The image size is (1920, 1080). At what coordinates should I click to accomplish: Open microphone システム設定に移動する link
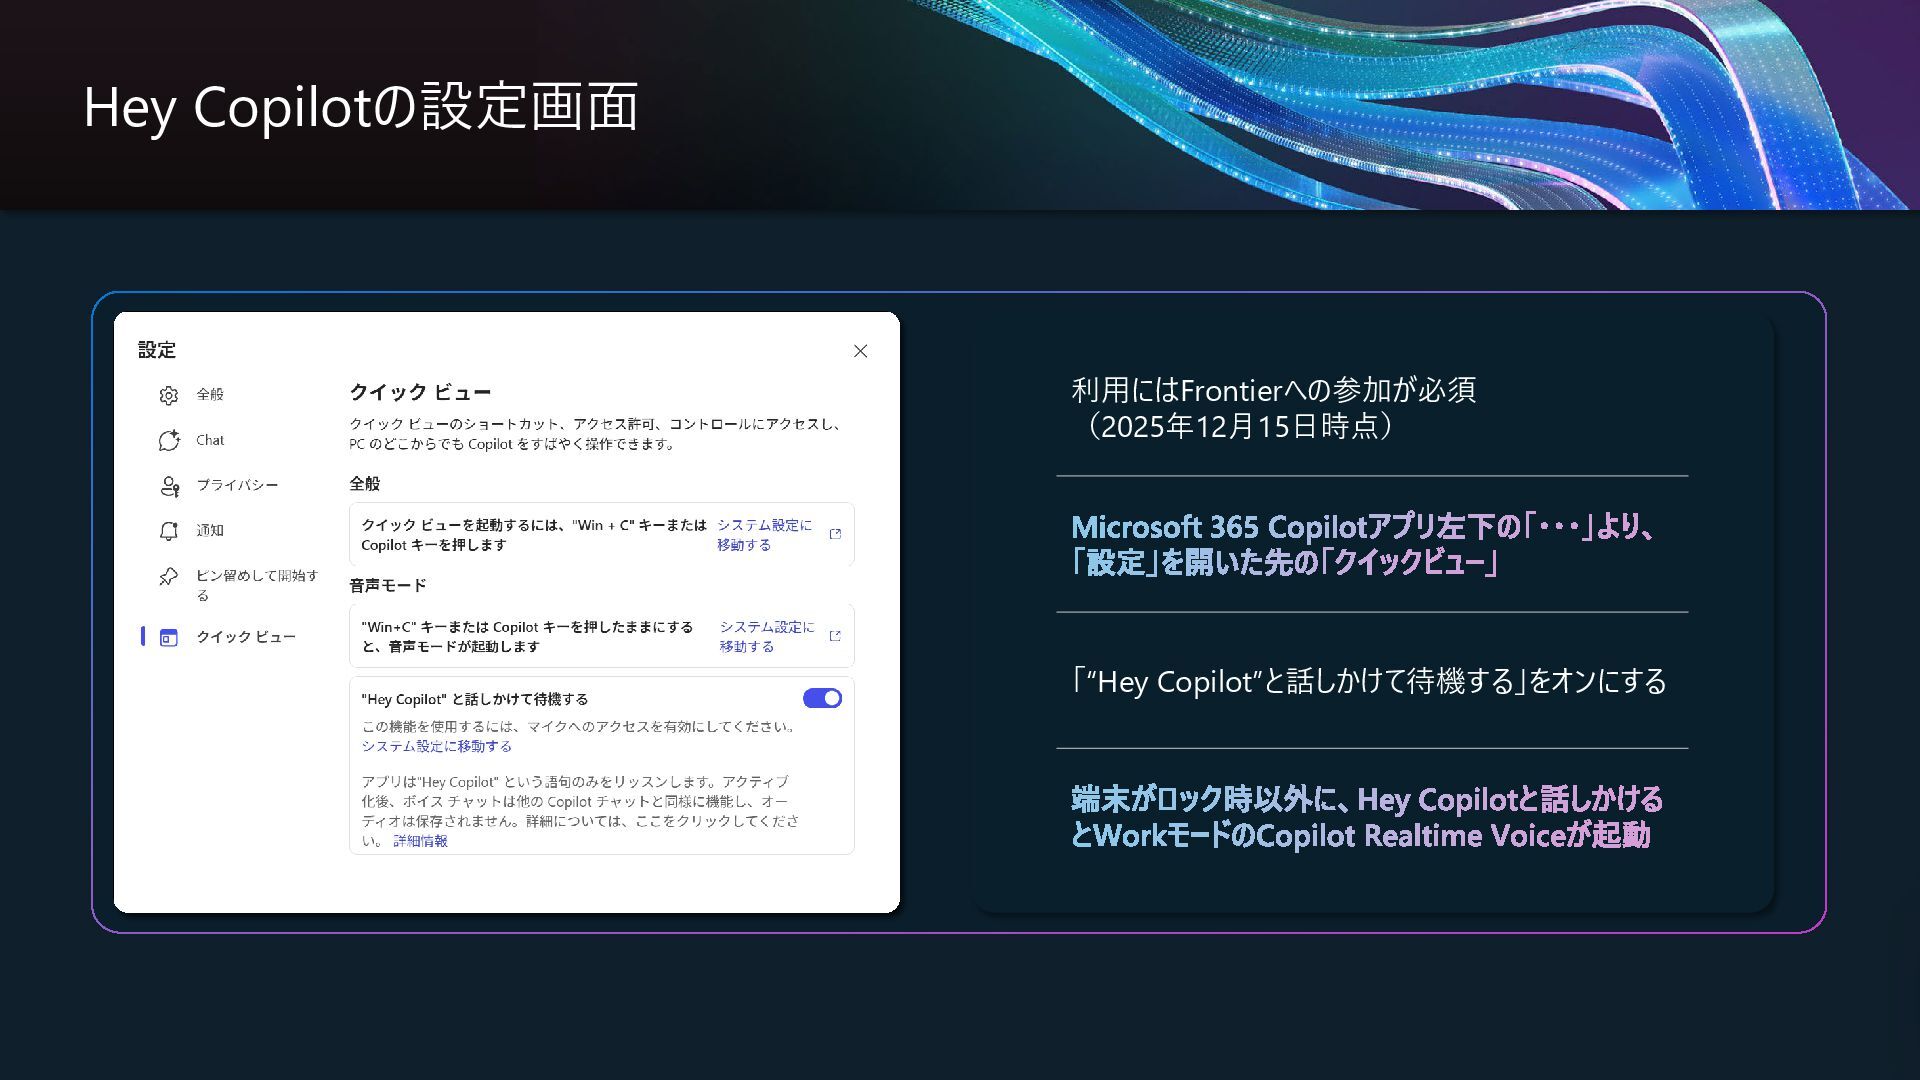[436, 746]
